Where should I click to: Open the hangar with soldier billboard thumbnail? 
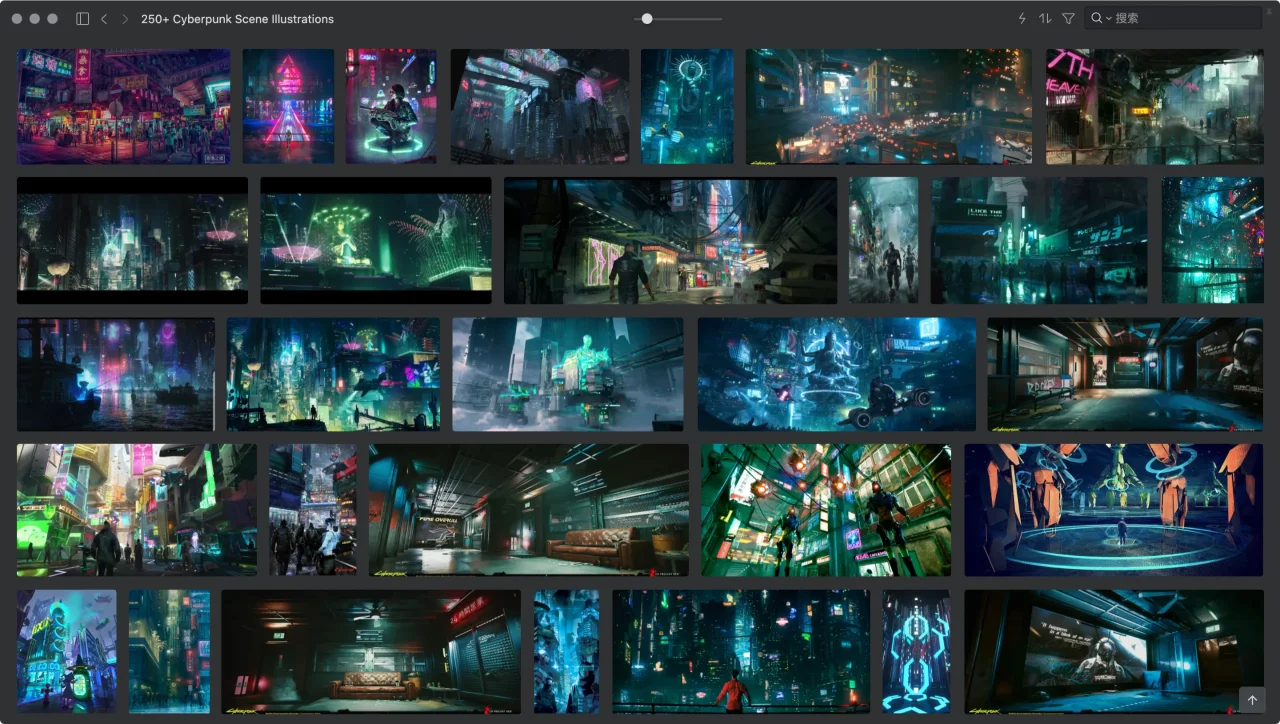tap(1114, 651)
